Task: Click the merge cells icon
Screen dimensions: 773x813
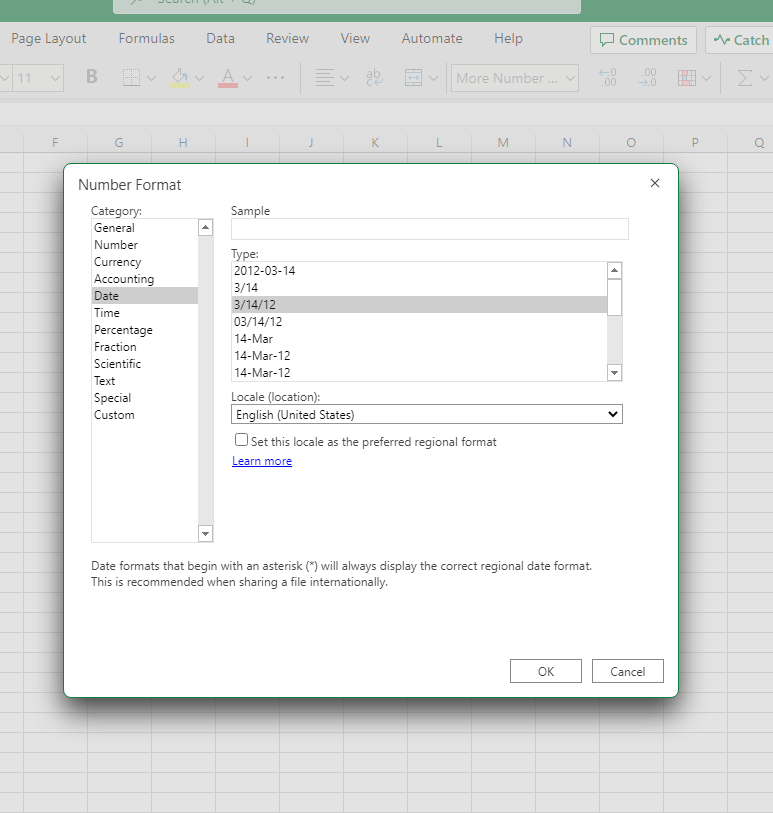Action: point(413,78)
